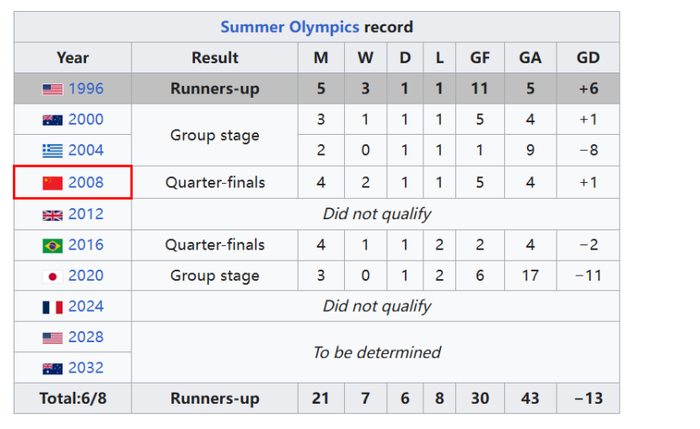The image size is (700, 429).
Task: Open the 2000 Olympics year link
Action: (x=86, y=120)
